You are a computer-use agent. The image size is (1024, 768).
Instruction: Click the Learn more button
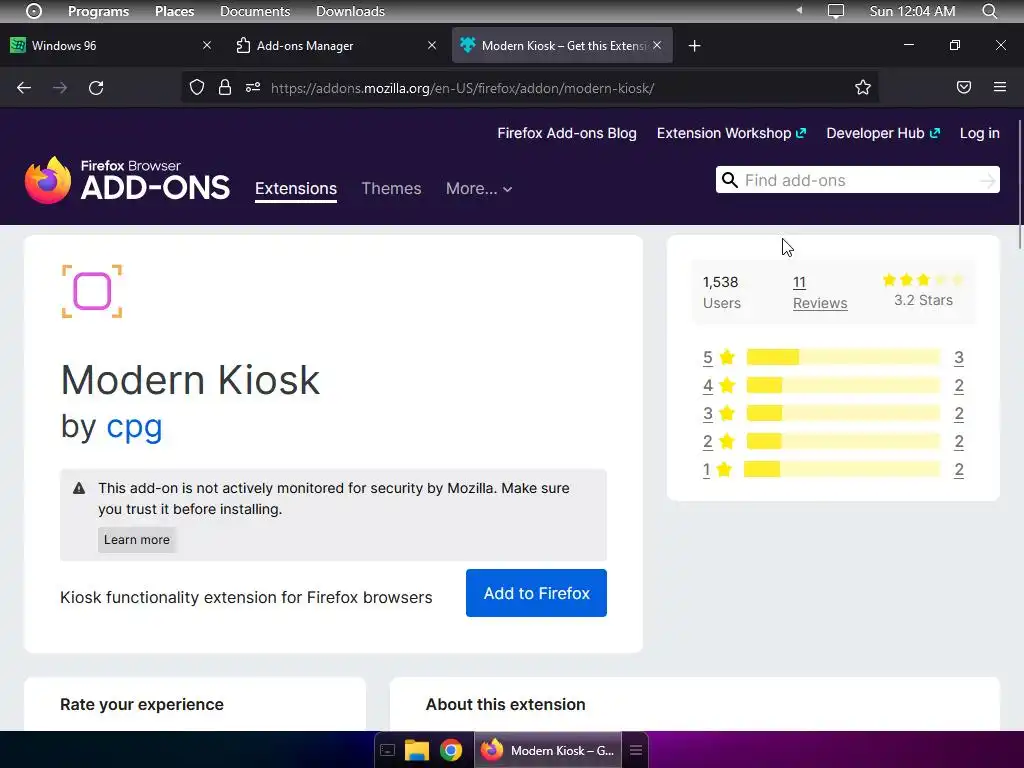click(x=136, y=539)
